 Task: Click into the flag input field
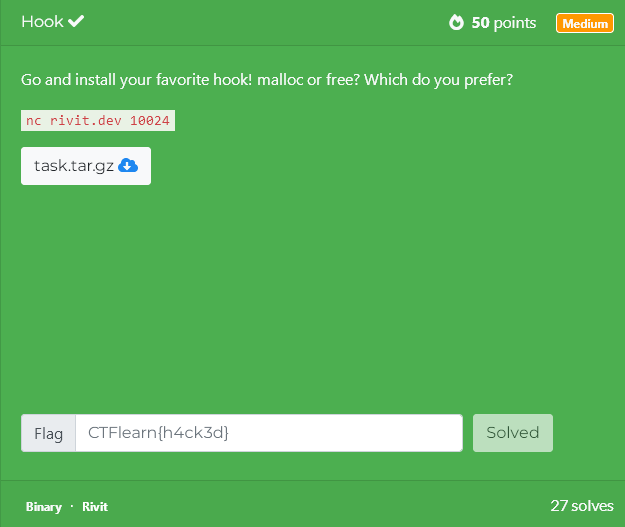tap(269, 433)
